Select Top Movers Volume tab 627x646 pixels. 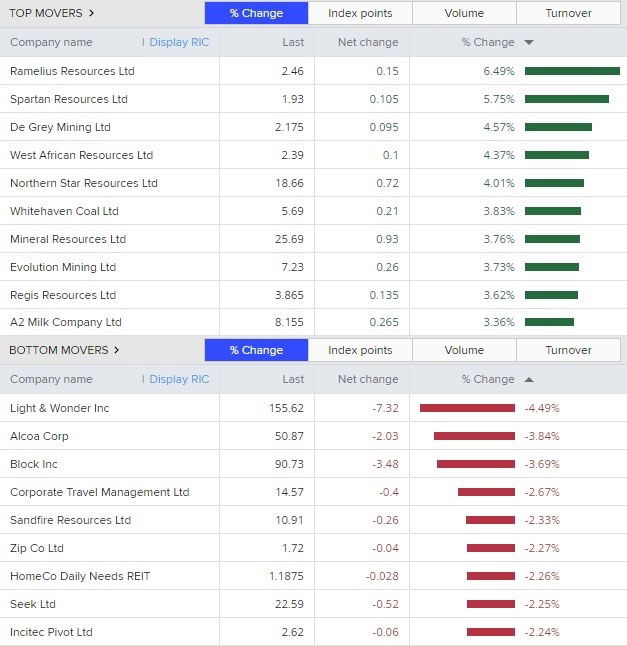pos(464,13)
